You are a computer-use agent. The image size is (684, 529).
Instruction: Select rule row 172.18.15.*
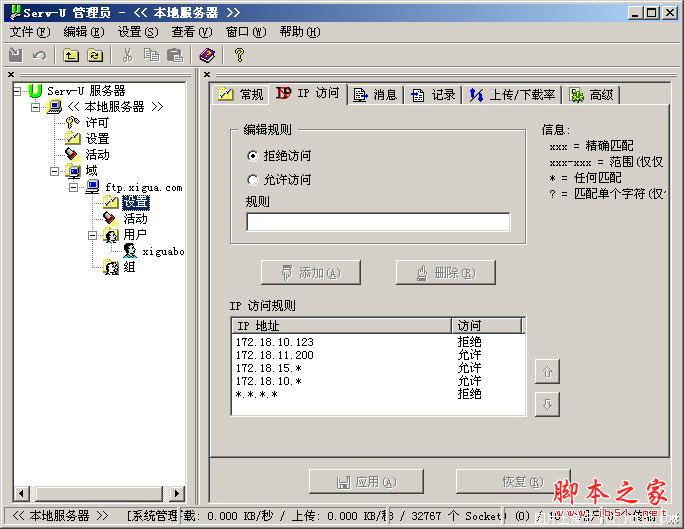coord(378,368)
